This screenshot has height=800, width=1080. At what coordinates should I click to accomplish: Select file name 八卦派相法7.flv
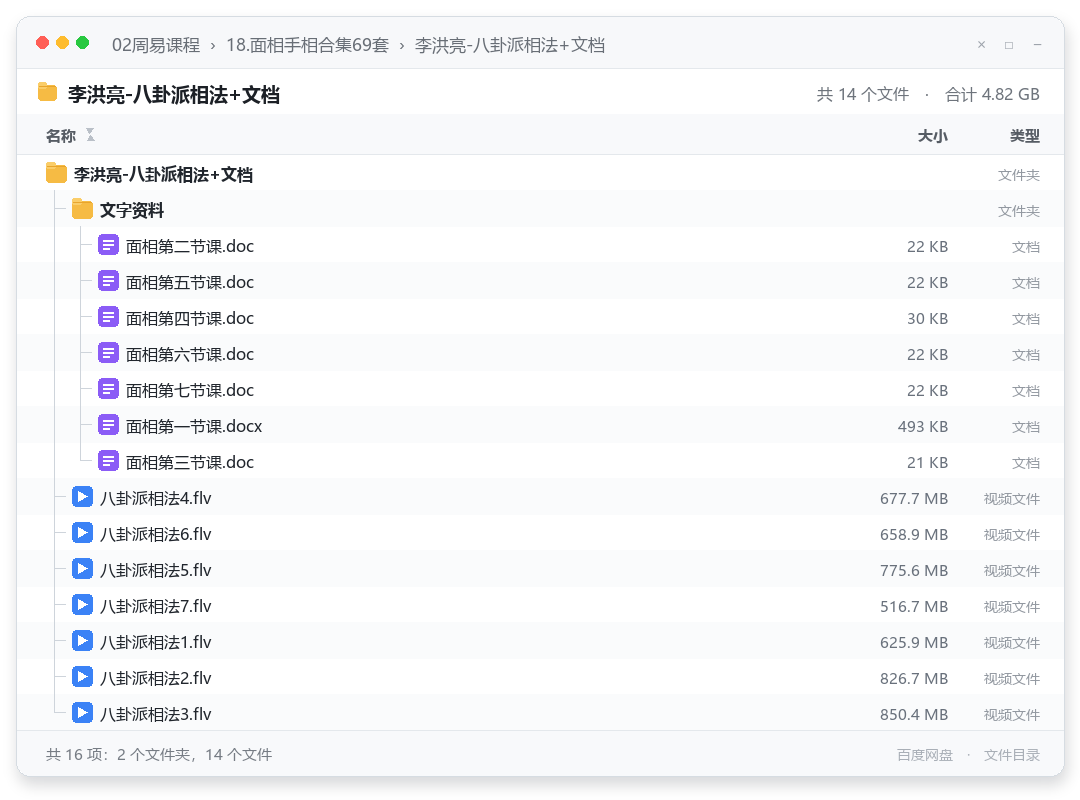pos(156,606)
